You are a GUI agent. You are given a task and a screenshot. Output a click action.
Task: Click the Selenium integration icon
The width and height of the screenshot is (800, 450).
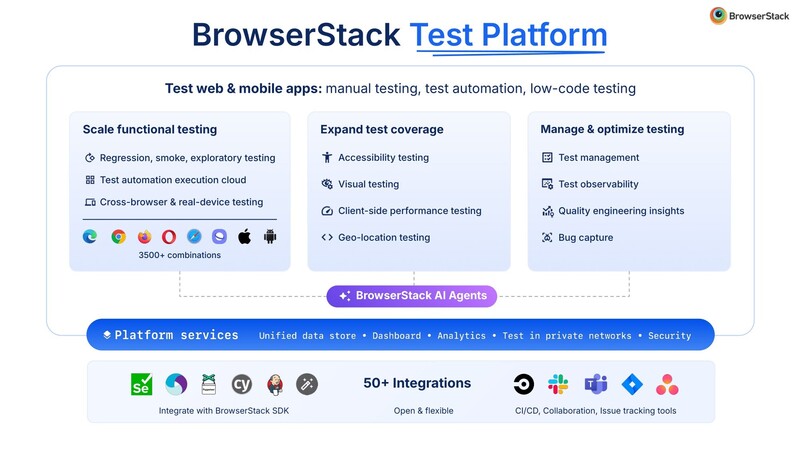tap(141, 384)
